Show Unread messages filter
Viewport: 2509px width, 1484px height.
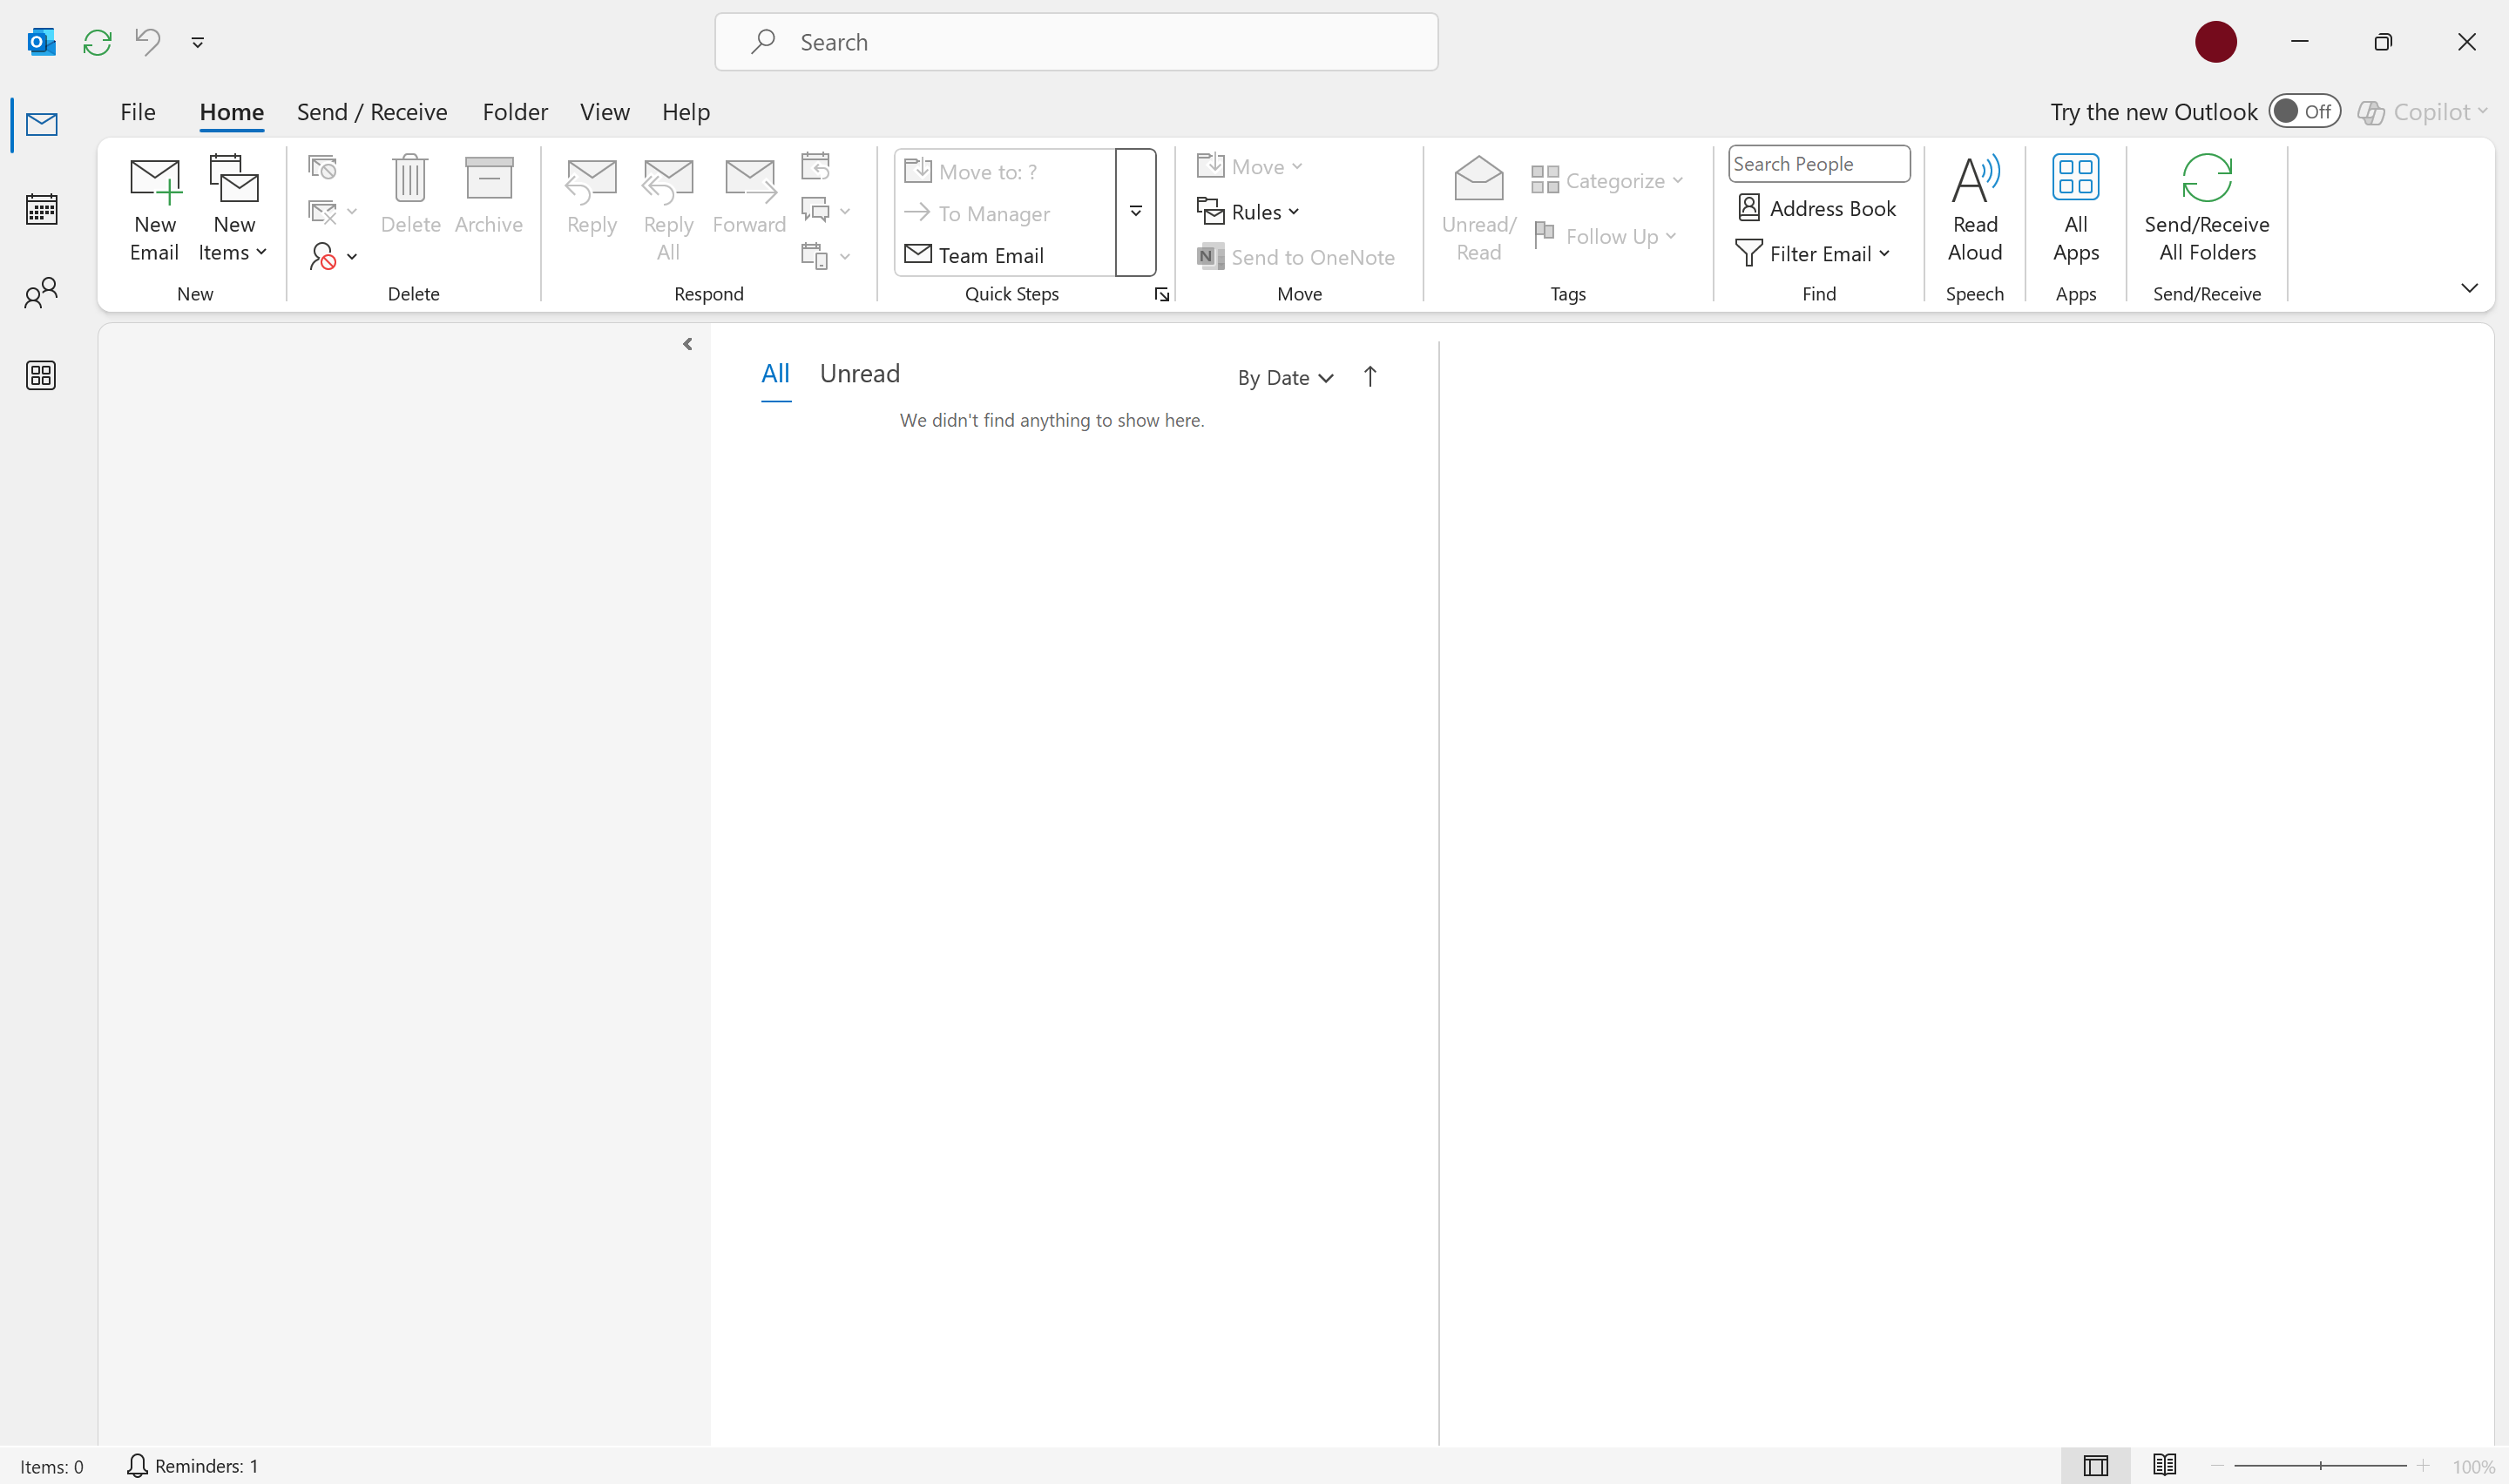(859, 373)
